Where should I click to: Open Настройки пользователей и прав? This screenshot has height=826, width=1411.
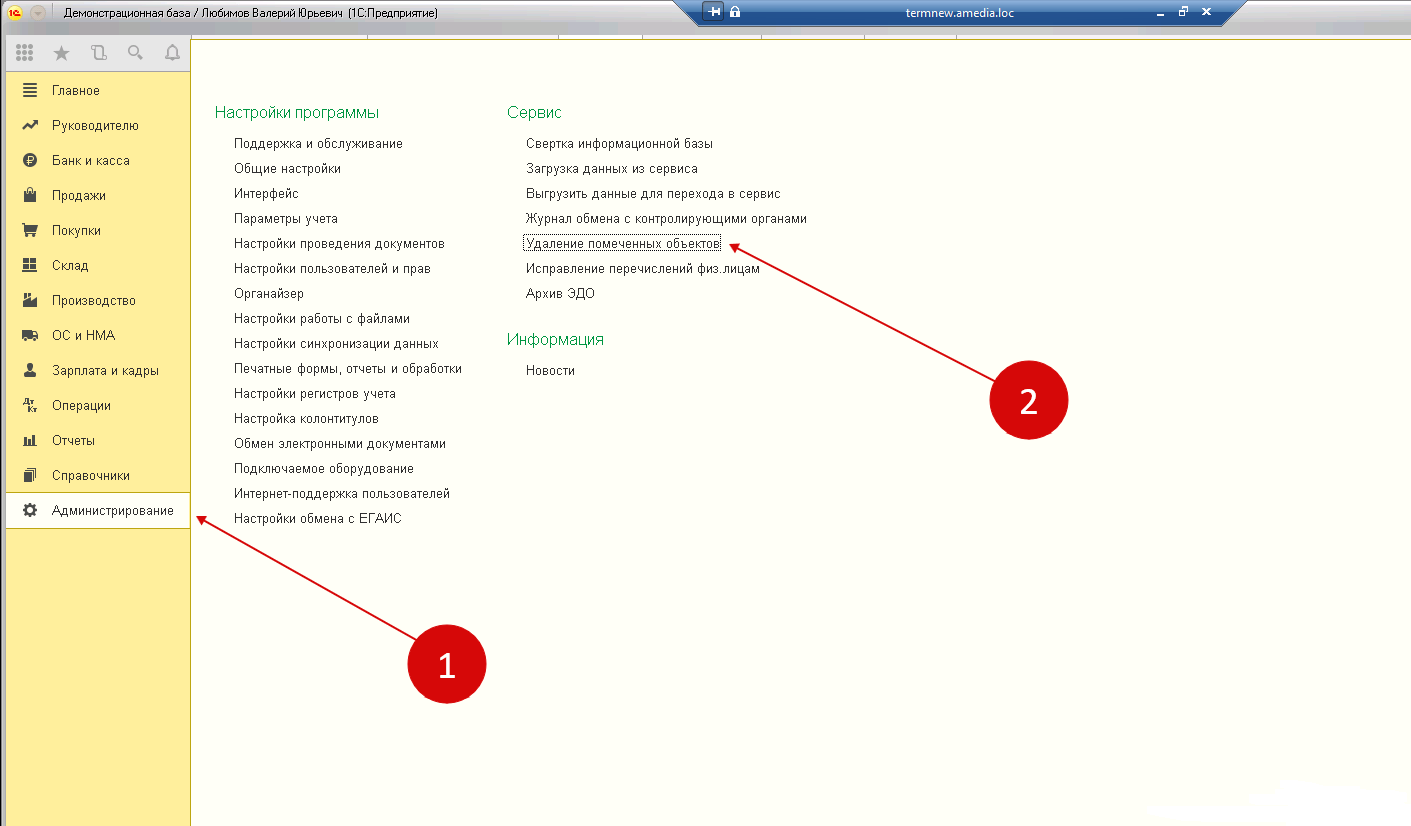(332, 268)
